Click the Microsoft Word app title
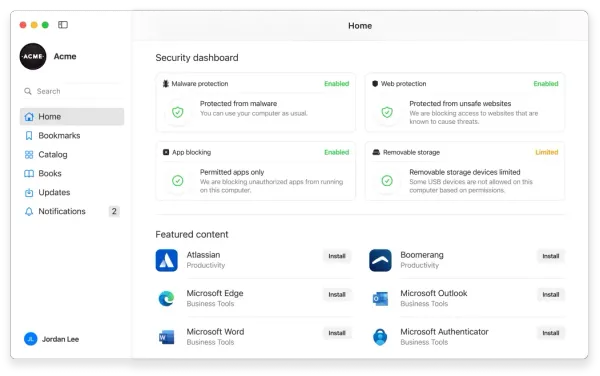Viewport: 600px width, 376px height. tap(215, 332)
